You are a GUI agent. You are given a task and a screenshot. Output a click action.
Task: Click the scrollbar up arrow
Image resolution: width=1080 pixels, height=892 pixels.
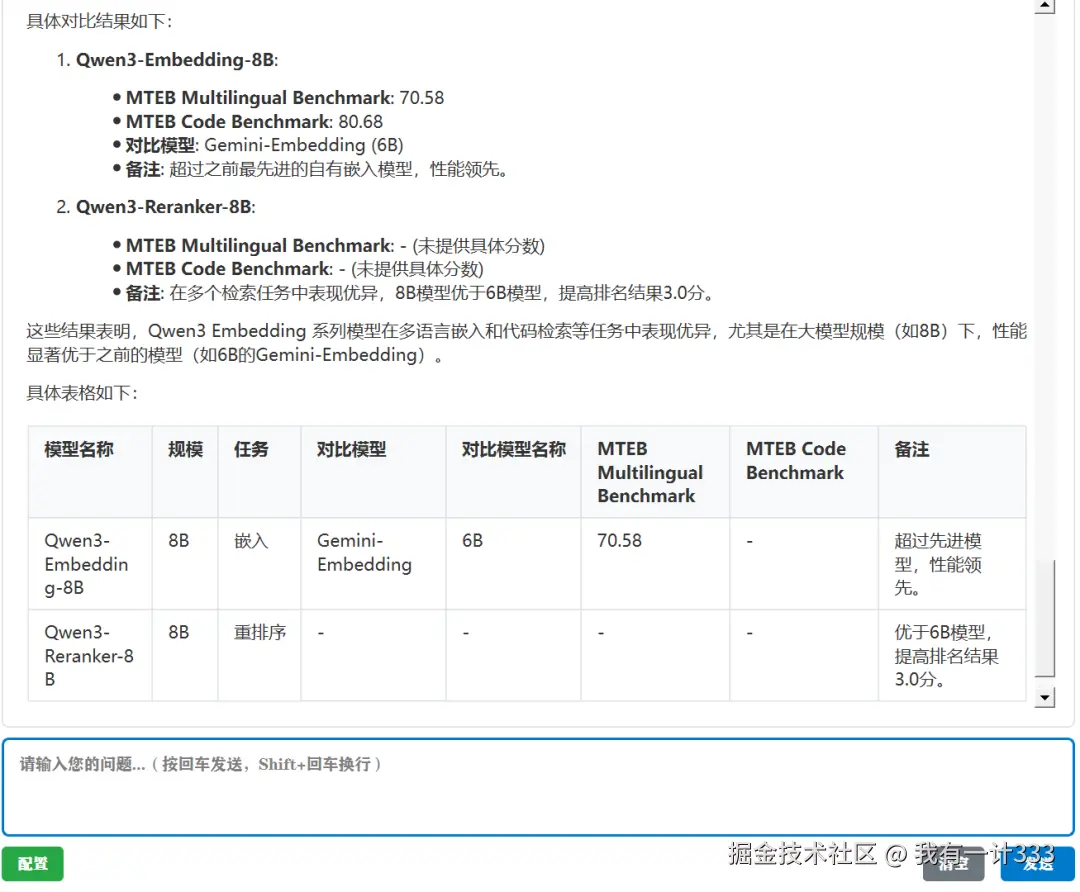click(1043, 8)
